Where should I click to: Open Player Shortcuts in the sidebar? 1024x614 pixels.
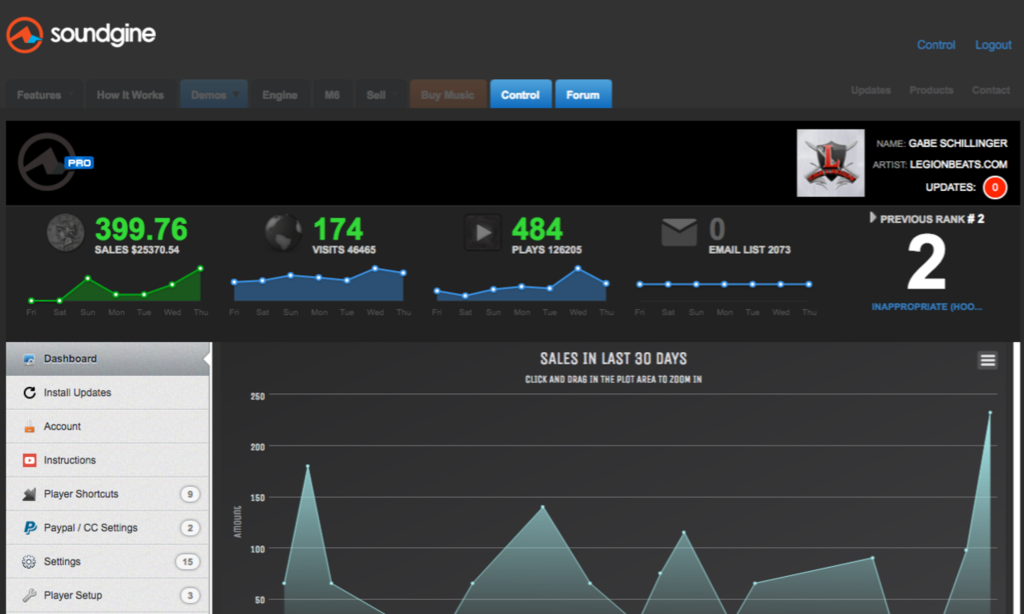(108, 494)
